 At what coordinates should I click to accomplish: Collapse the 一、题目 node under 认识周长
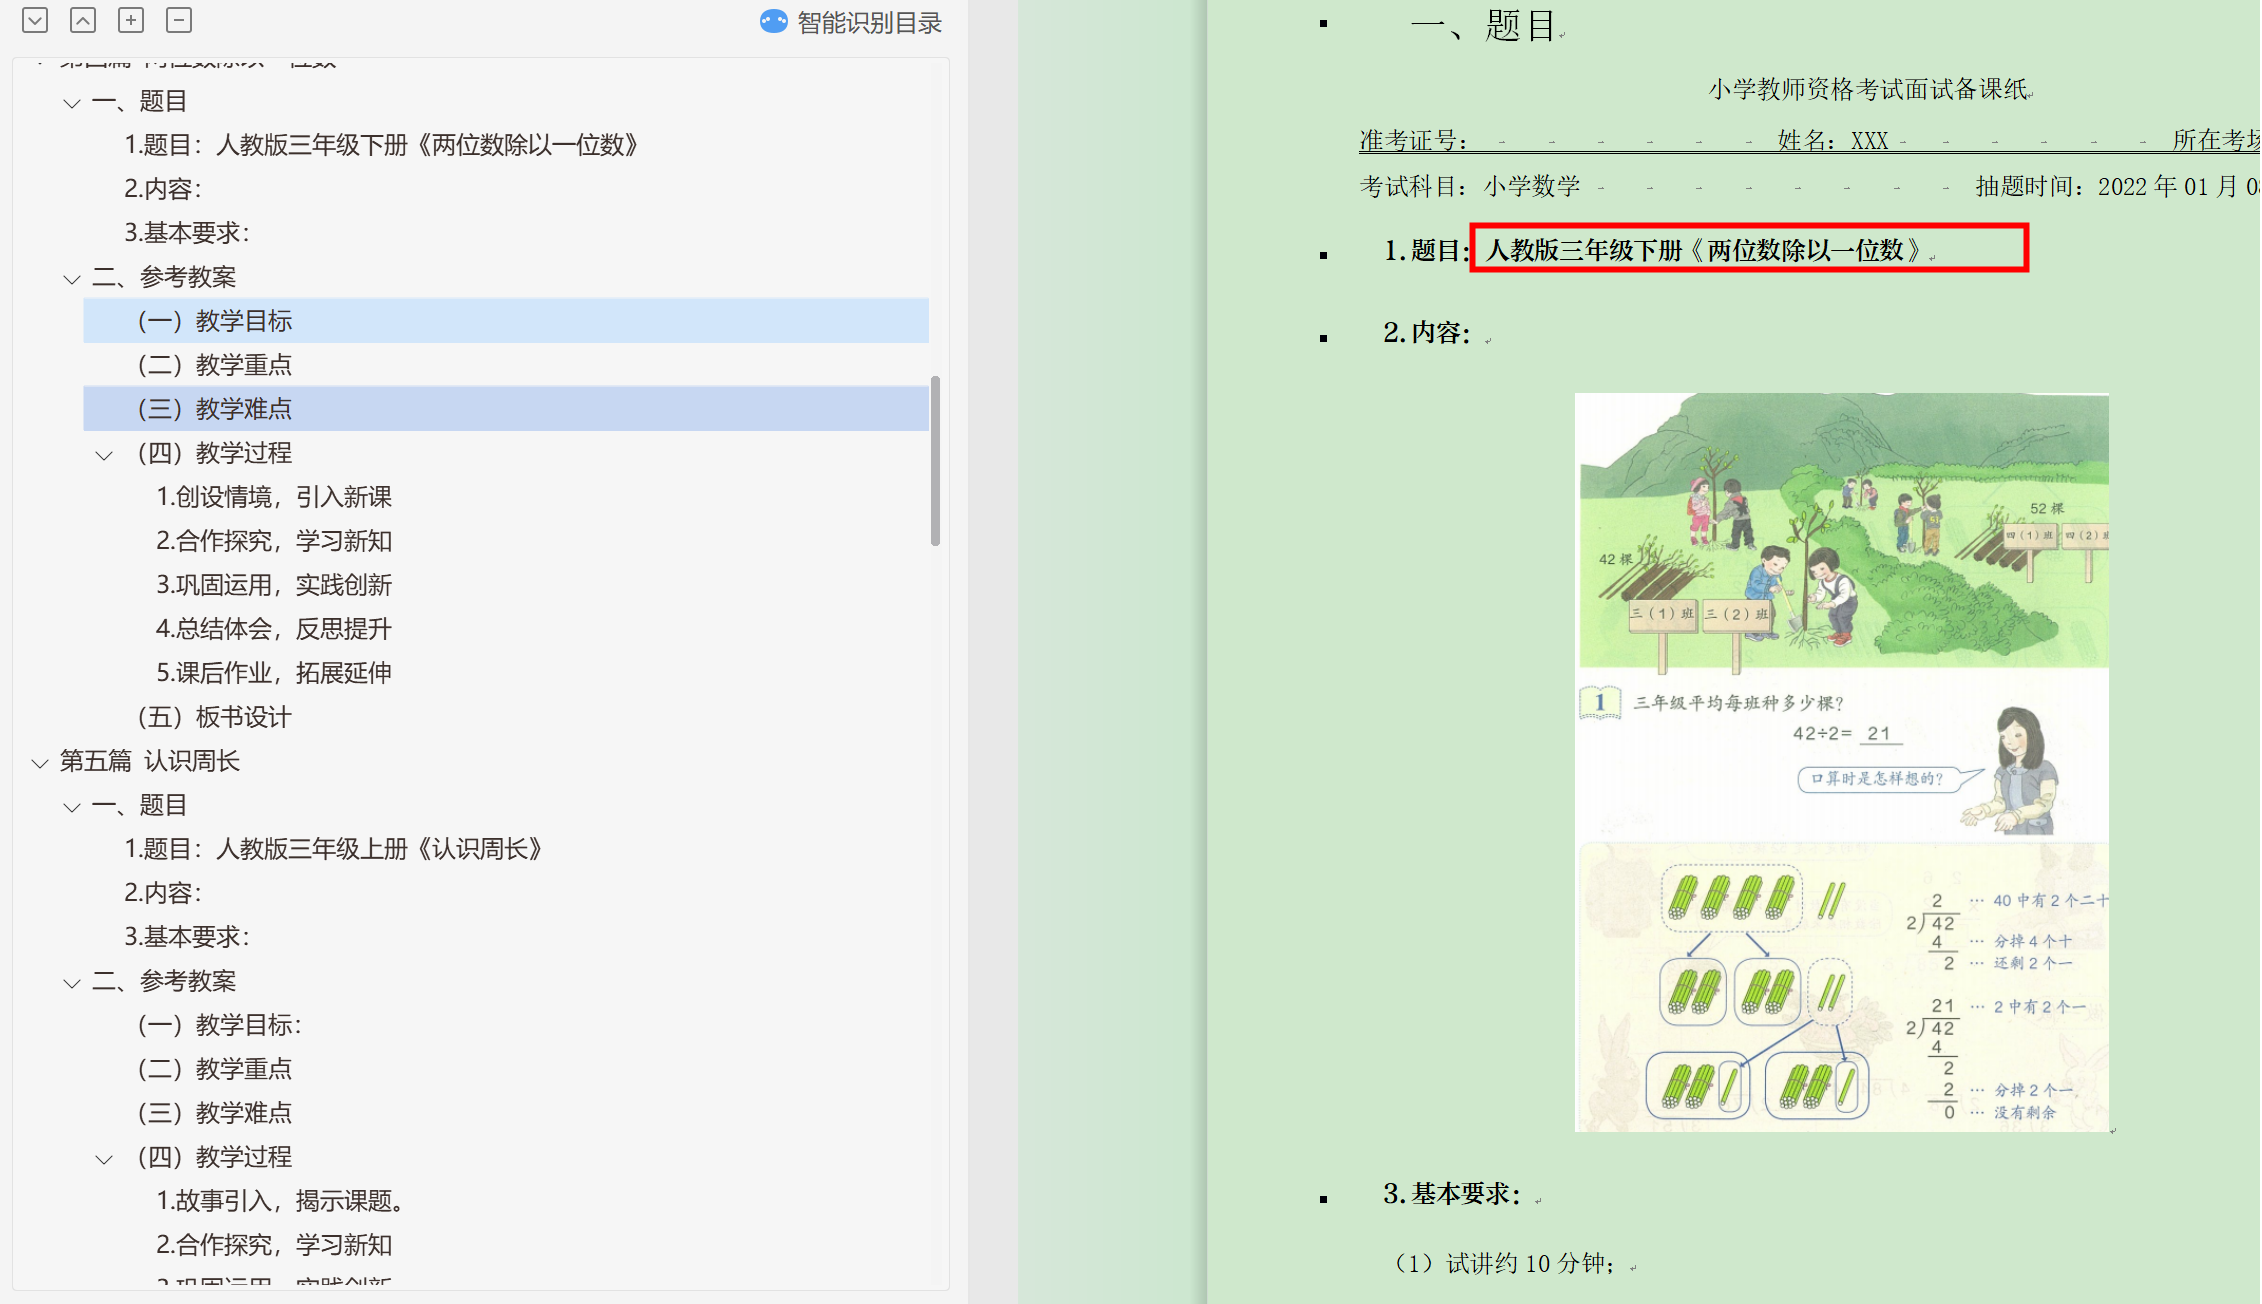click(x=72, y=807)
